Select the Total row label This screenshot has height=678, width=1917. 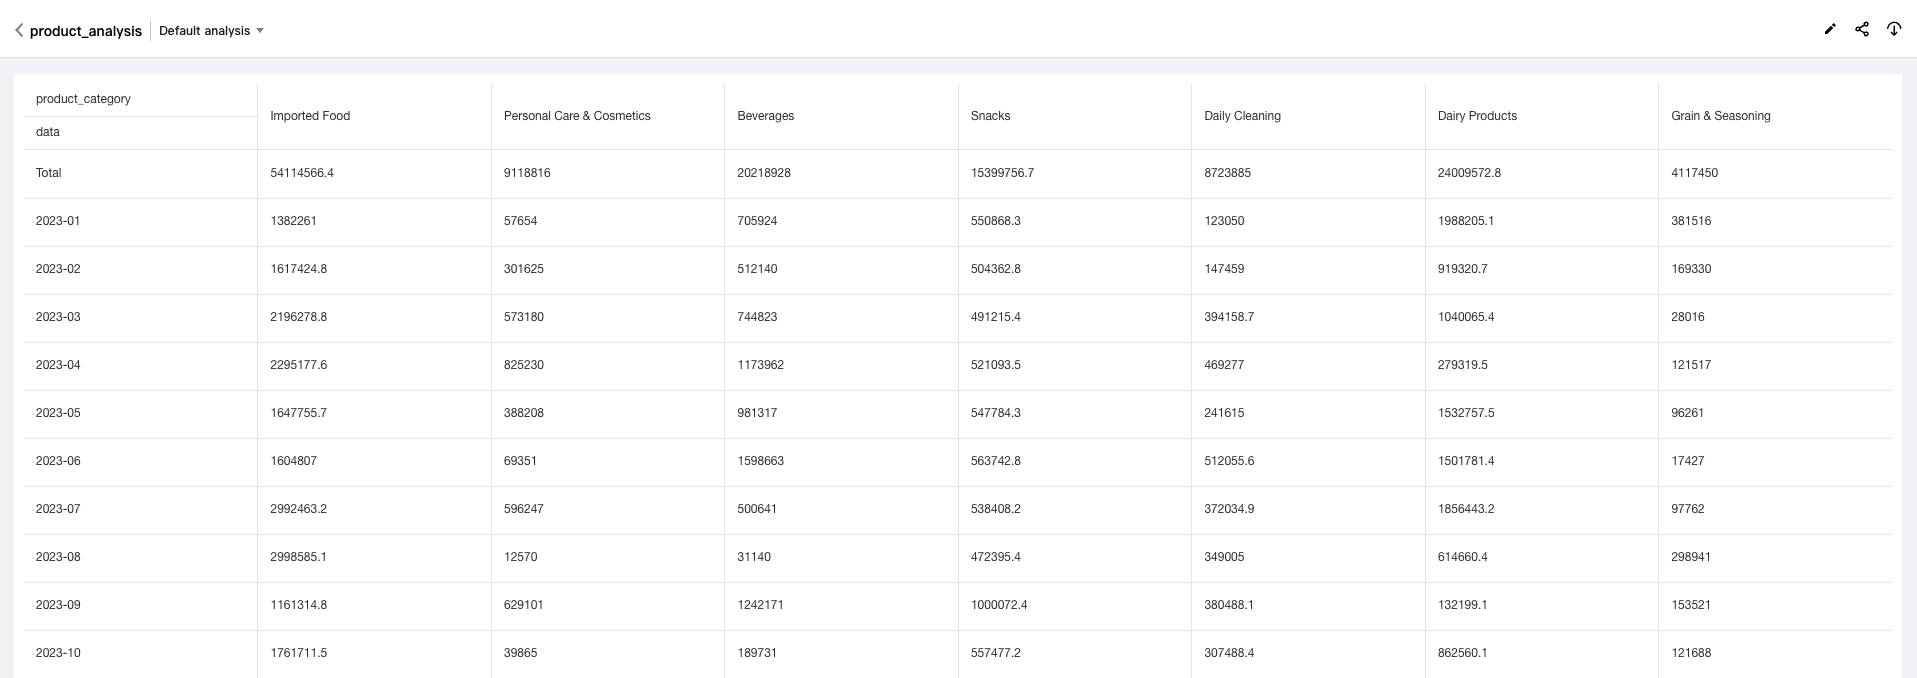point(49,173)
